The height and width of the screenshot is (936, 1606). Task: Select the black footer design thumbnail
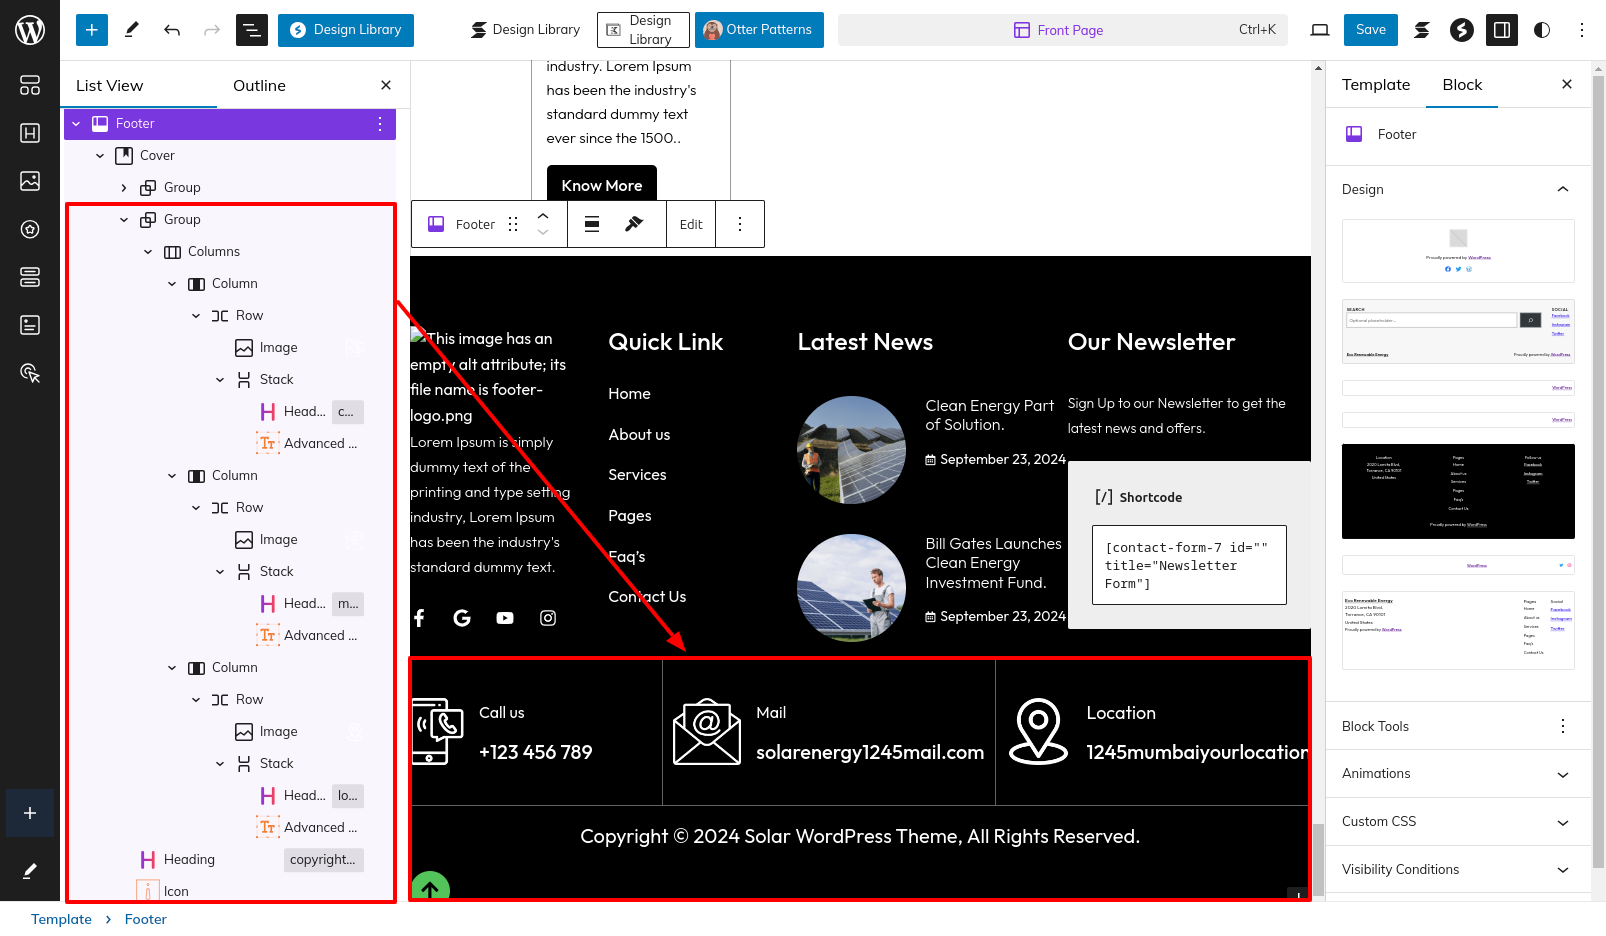(1458, 491)
